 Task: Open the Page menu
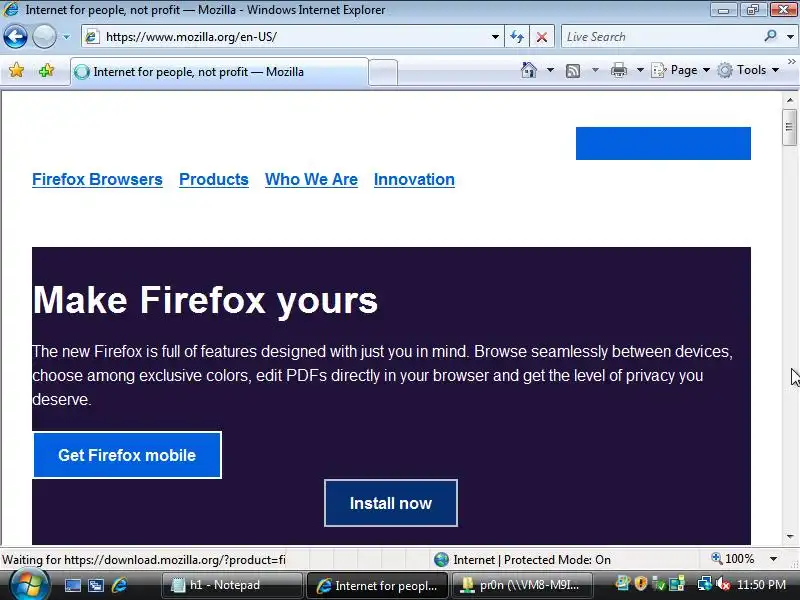coord(681,70)
